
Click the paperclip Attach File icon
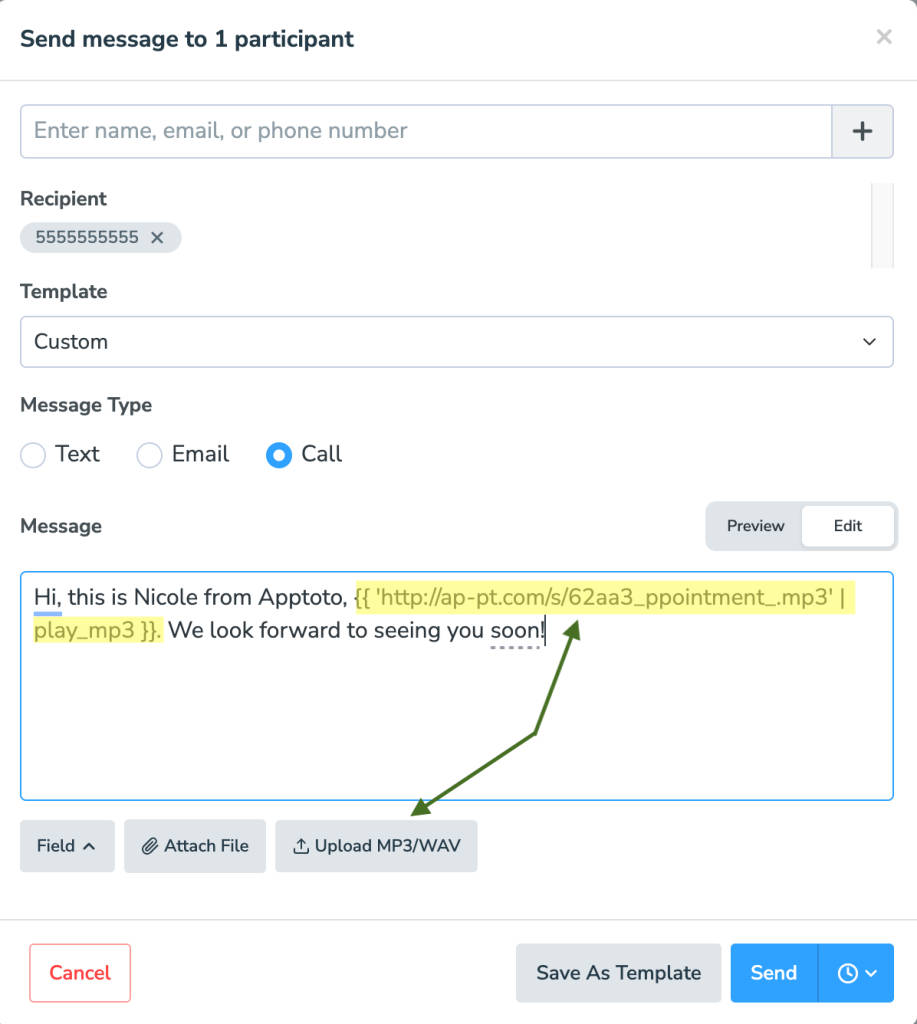[x=150, y=846]
